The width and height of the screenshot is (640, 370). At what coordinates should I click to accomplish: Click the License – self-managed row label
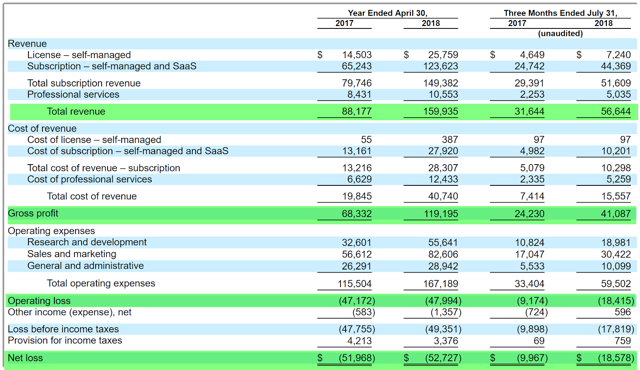coord(79,55)
